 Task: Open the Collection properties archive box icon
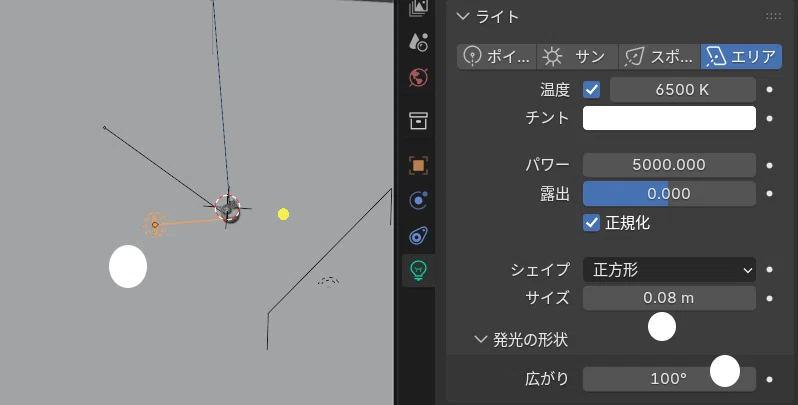coord(418,121)
